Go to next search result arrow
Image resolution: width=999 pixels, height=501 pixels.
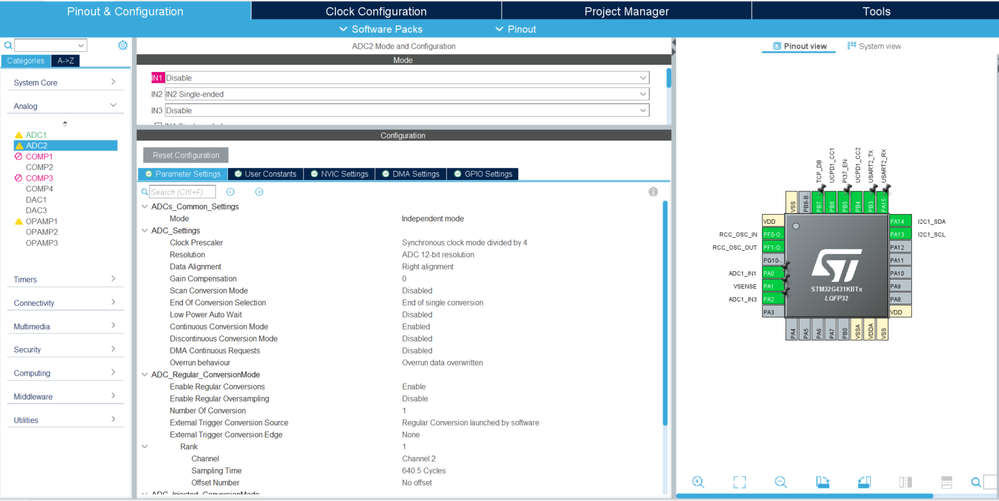(x=259, y=192)
